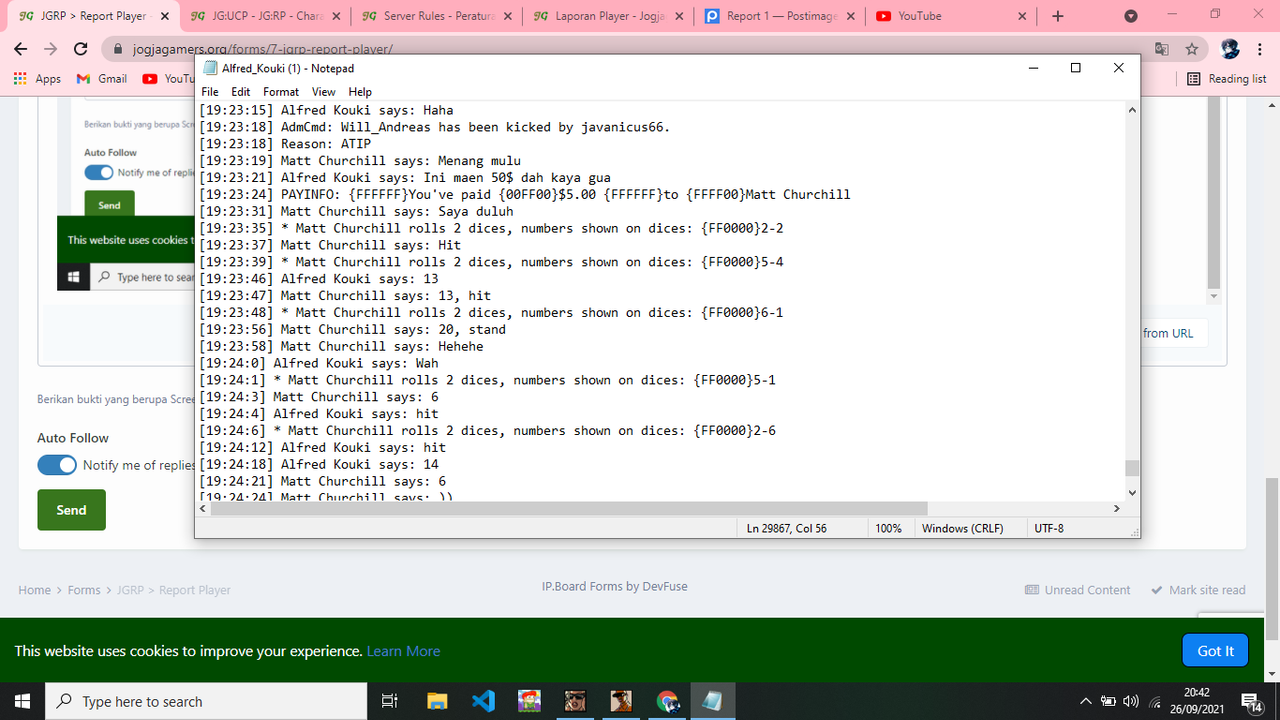Viewport: 1280px width, 720px height.
Task: Click the UTF-8 encoding status entry
Action: (1049, 528)
